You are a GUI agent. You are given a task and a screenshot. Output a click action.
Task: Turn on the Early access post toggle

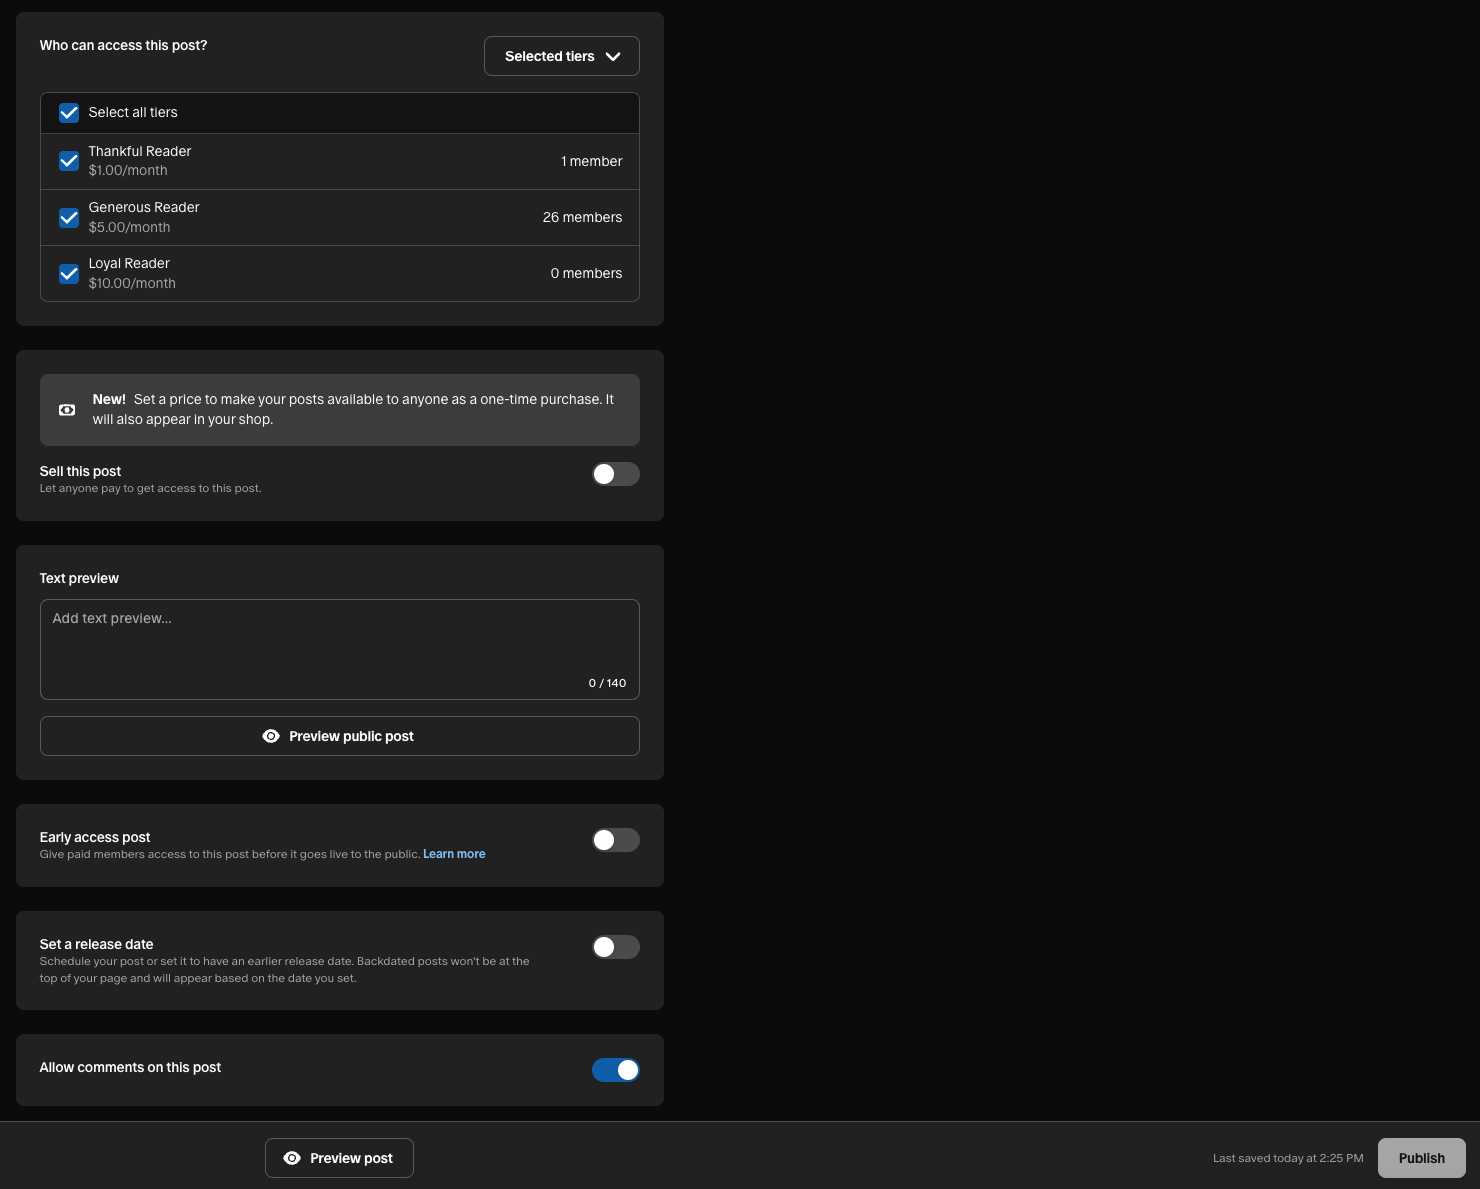pyautogui.click(x=615, y=840)
